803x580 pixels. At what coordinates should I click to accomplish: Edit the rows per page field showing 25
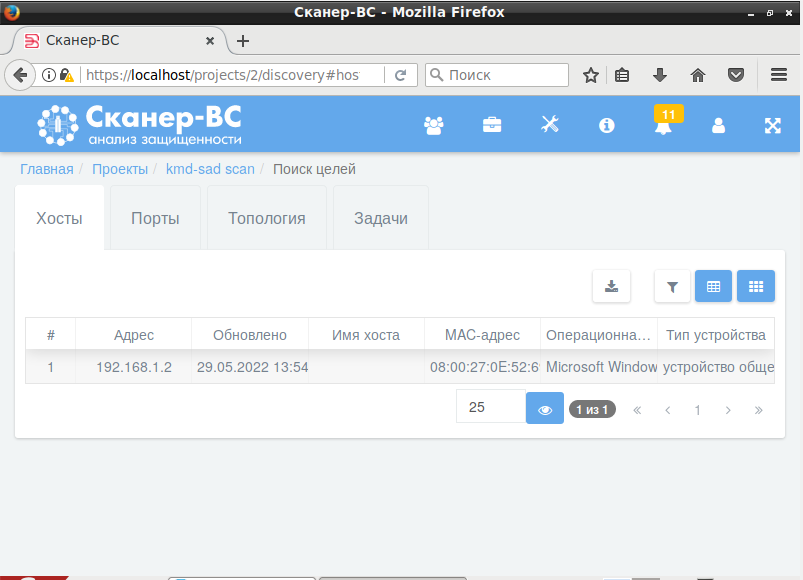coord(491,407)
